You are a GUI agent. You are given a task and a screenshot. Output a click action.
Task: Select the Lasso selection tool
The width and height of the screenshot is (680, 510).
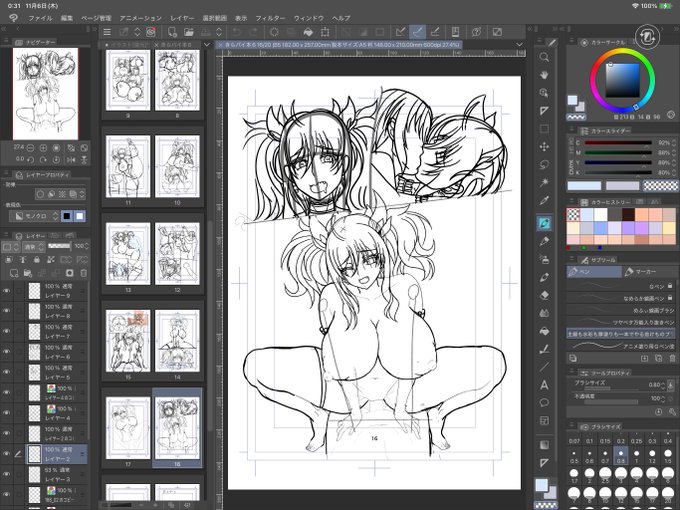(544, 164)
